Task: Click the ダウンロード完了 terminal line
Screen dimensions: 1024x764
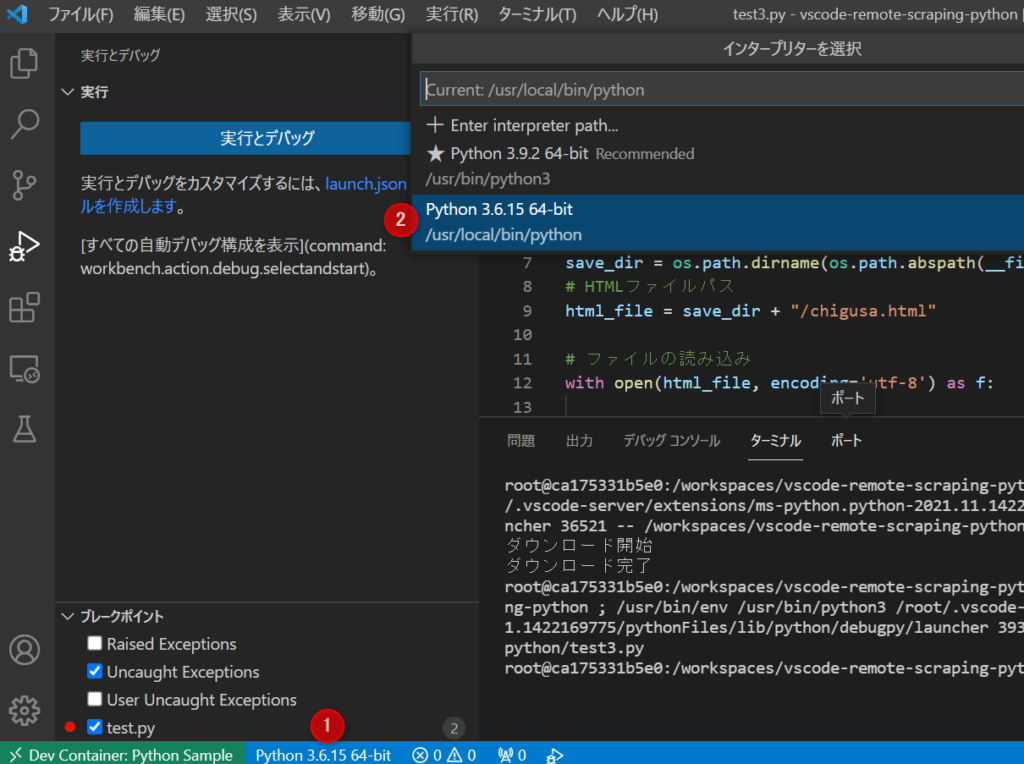Action: point(579,565)
